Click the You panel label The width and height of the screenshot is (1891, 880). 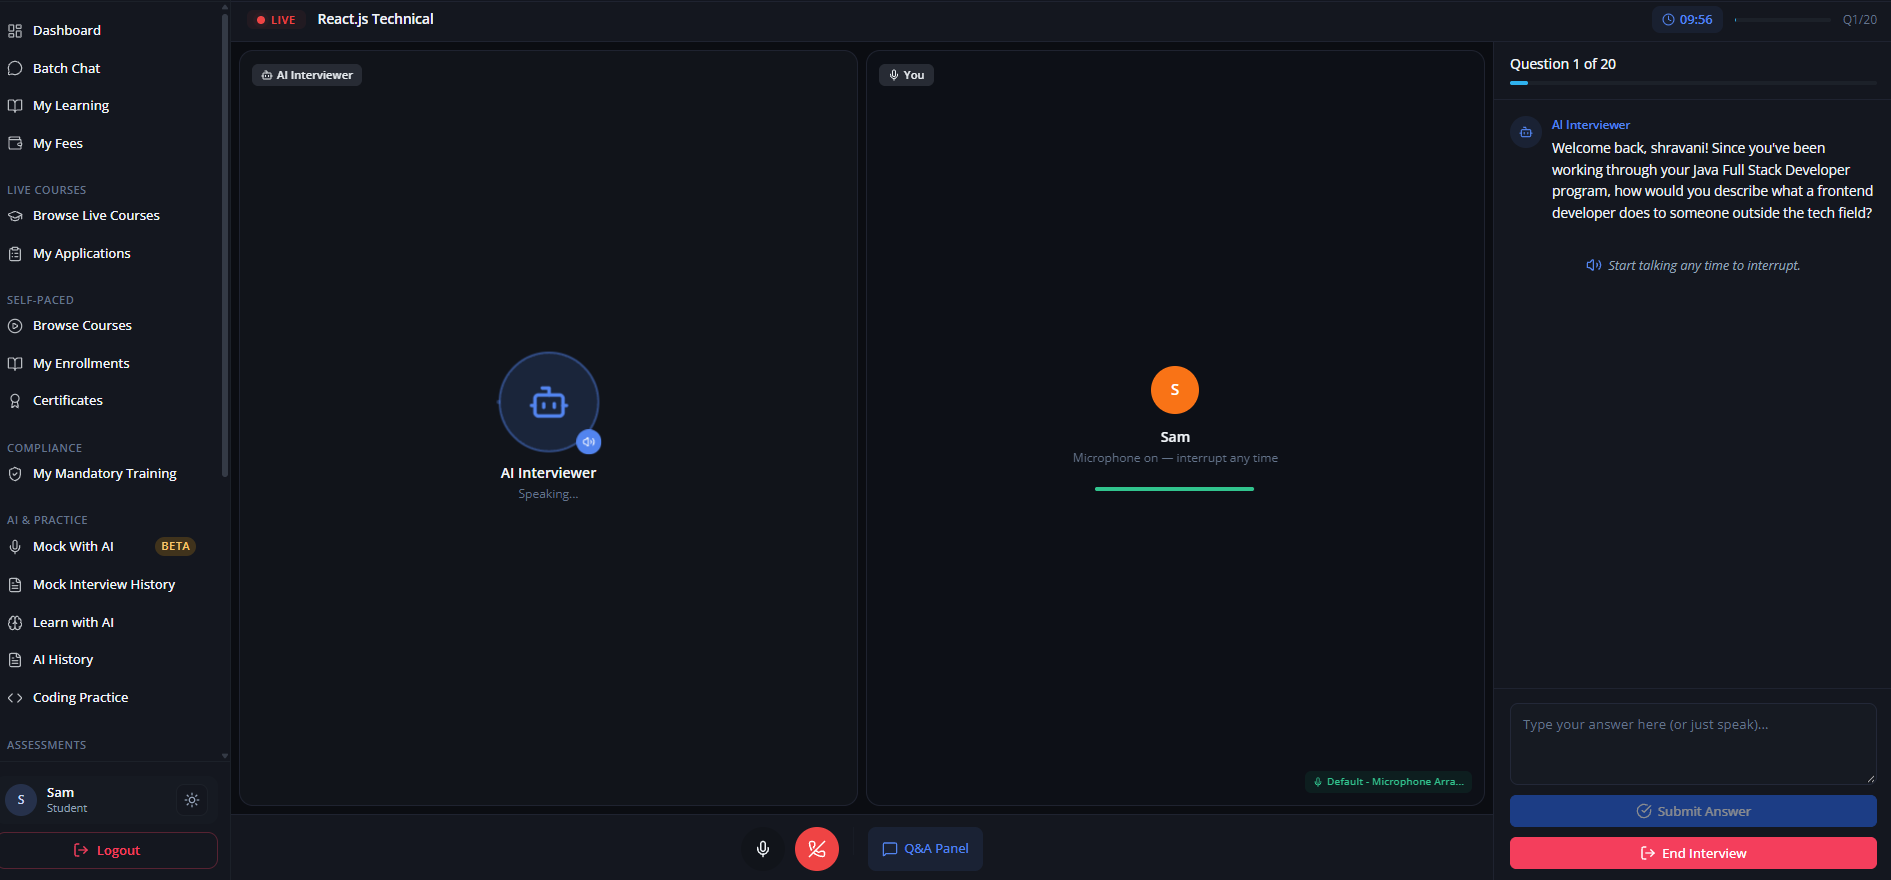pyautogui.click(x=906, y=75)
